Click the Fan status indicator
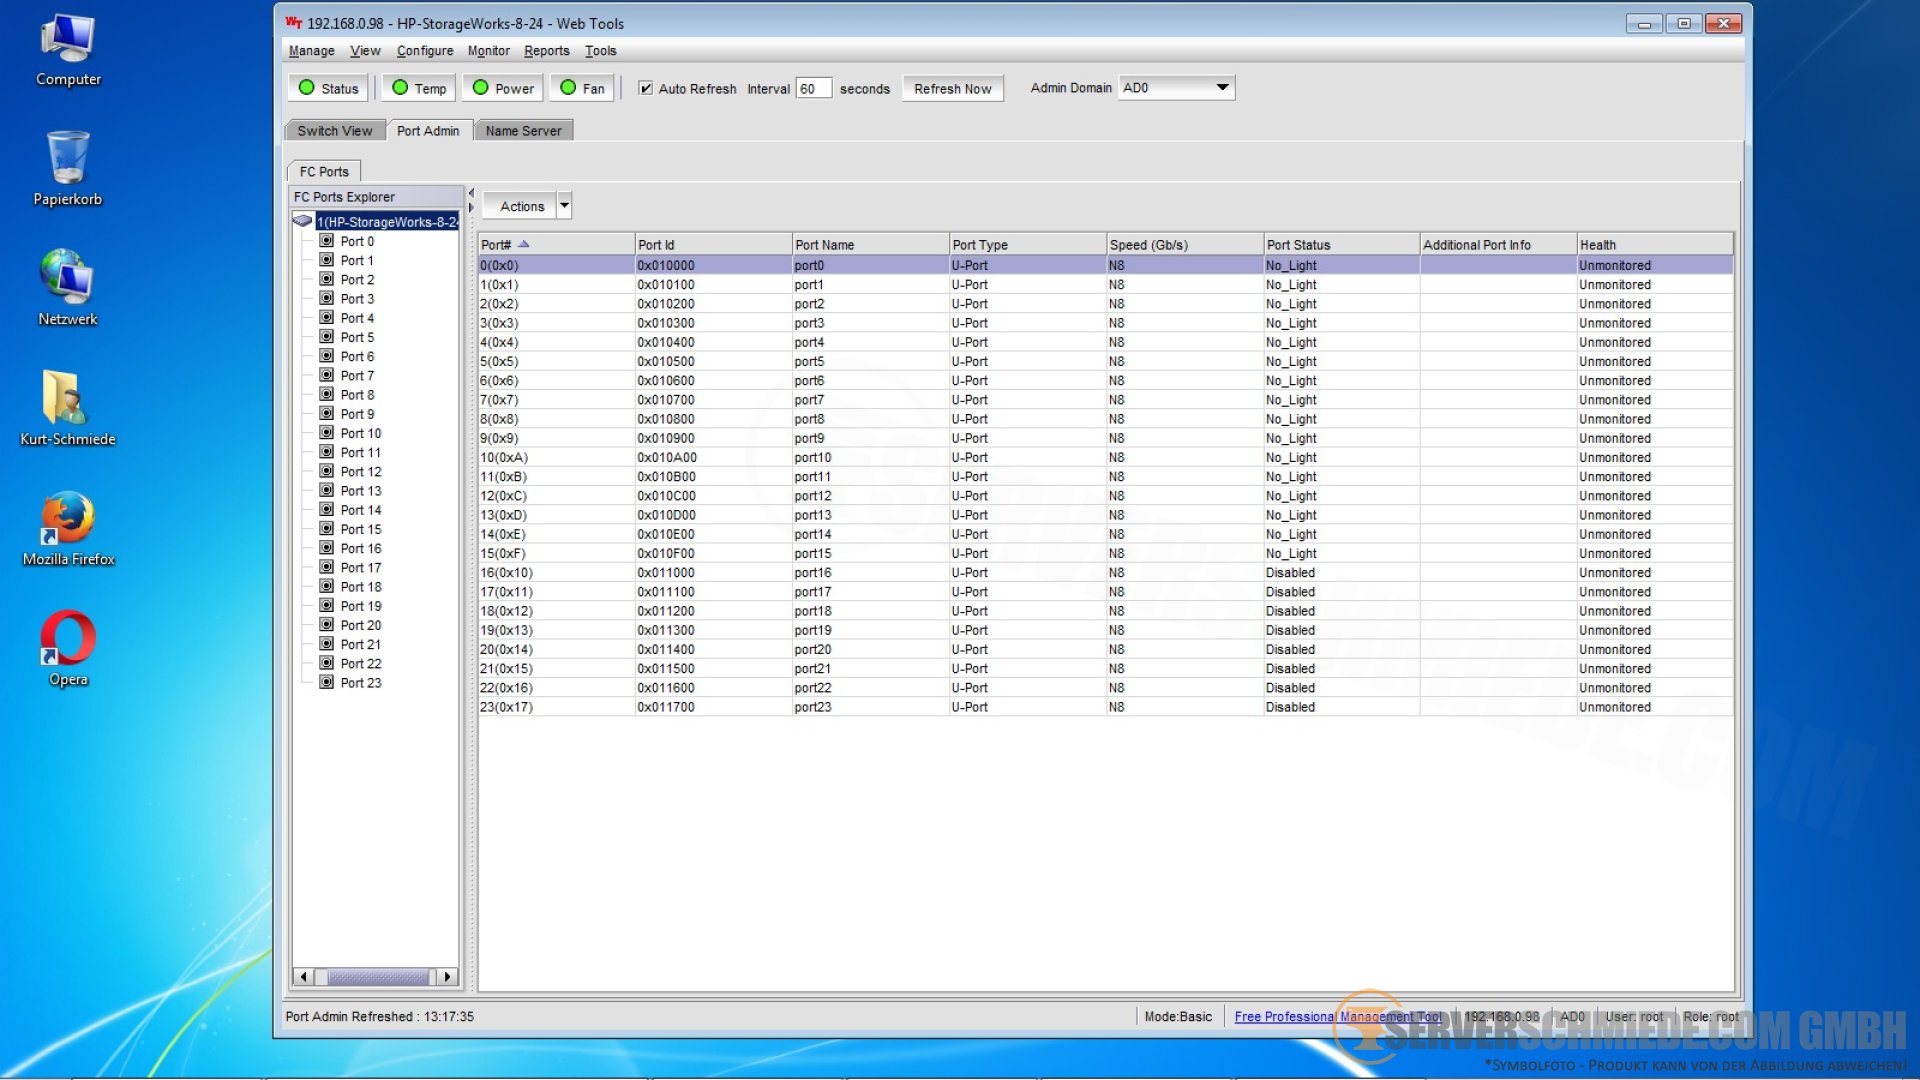This screenshot has width=1920, height=1080. coord(582,88)
